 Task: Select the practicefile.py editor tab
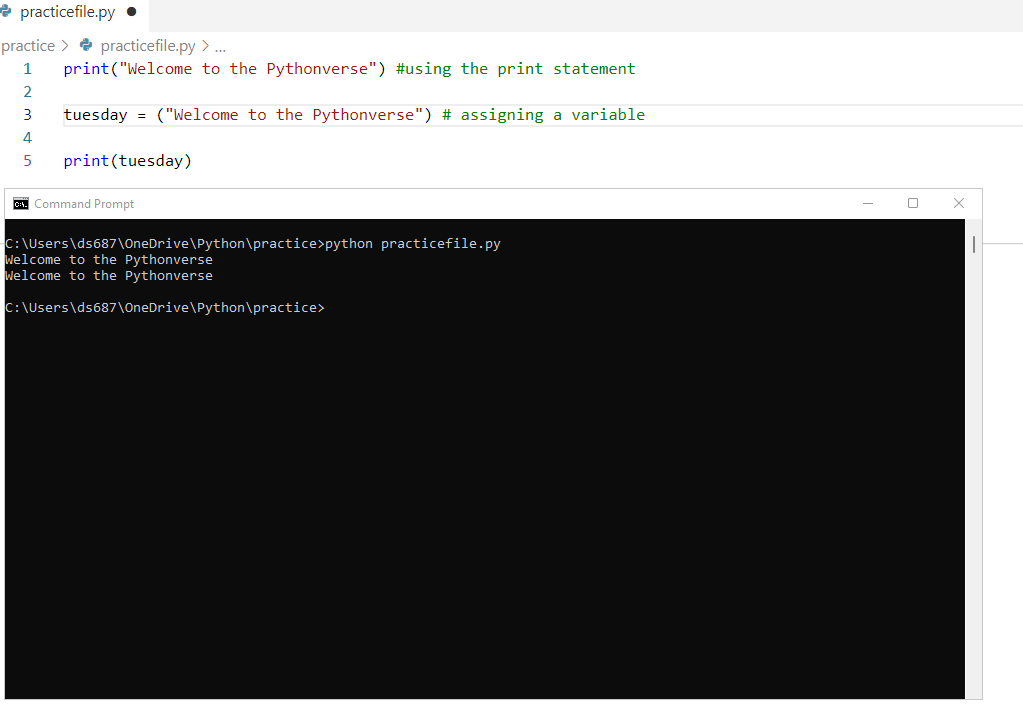(74, 13)
